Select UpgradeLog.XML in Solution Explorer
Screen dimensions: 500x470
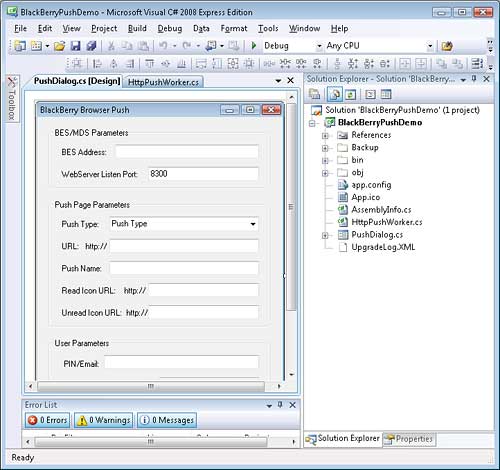383,247
